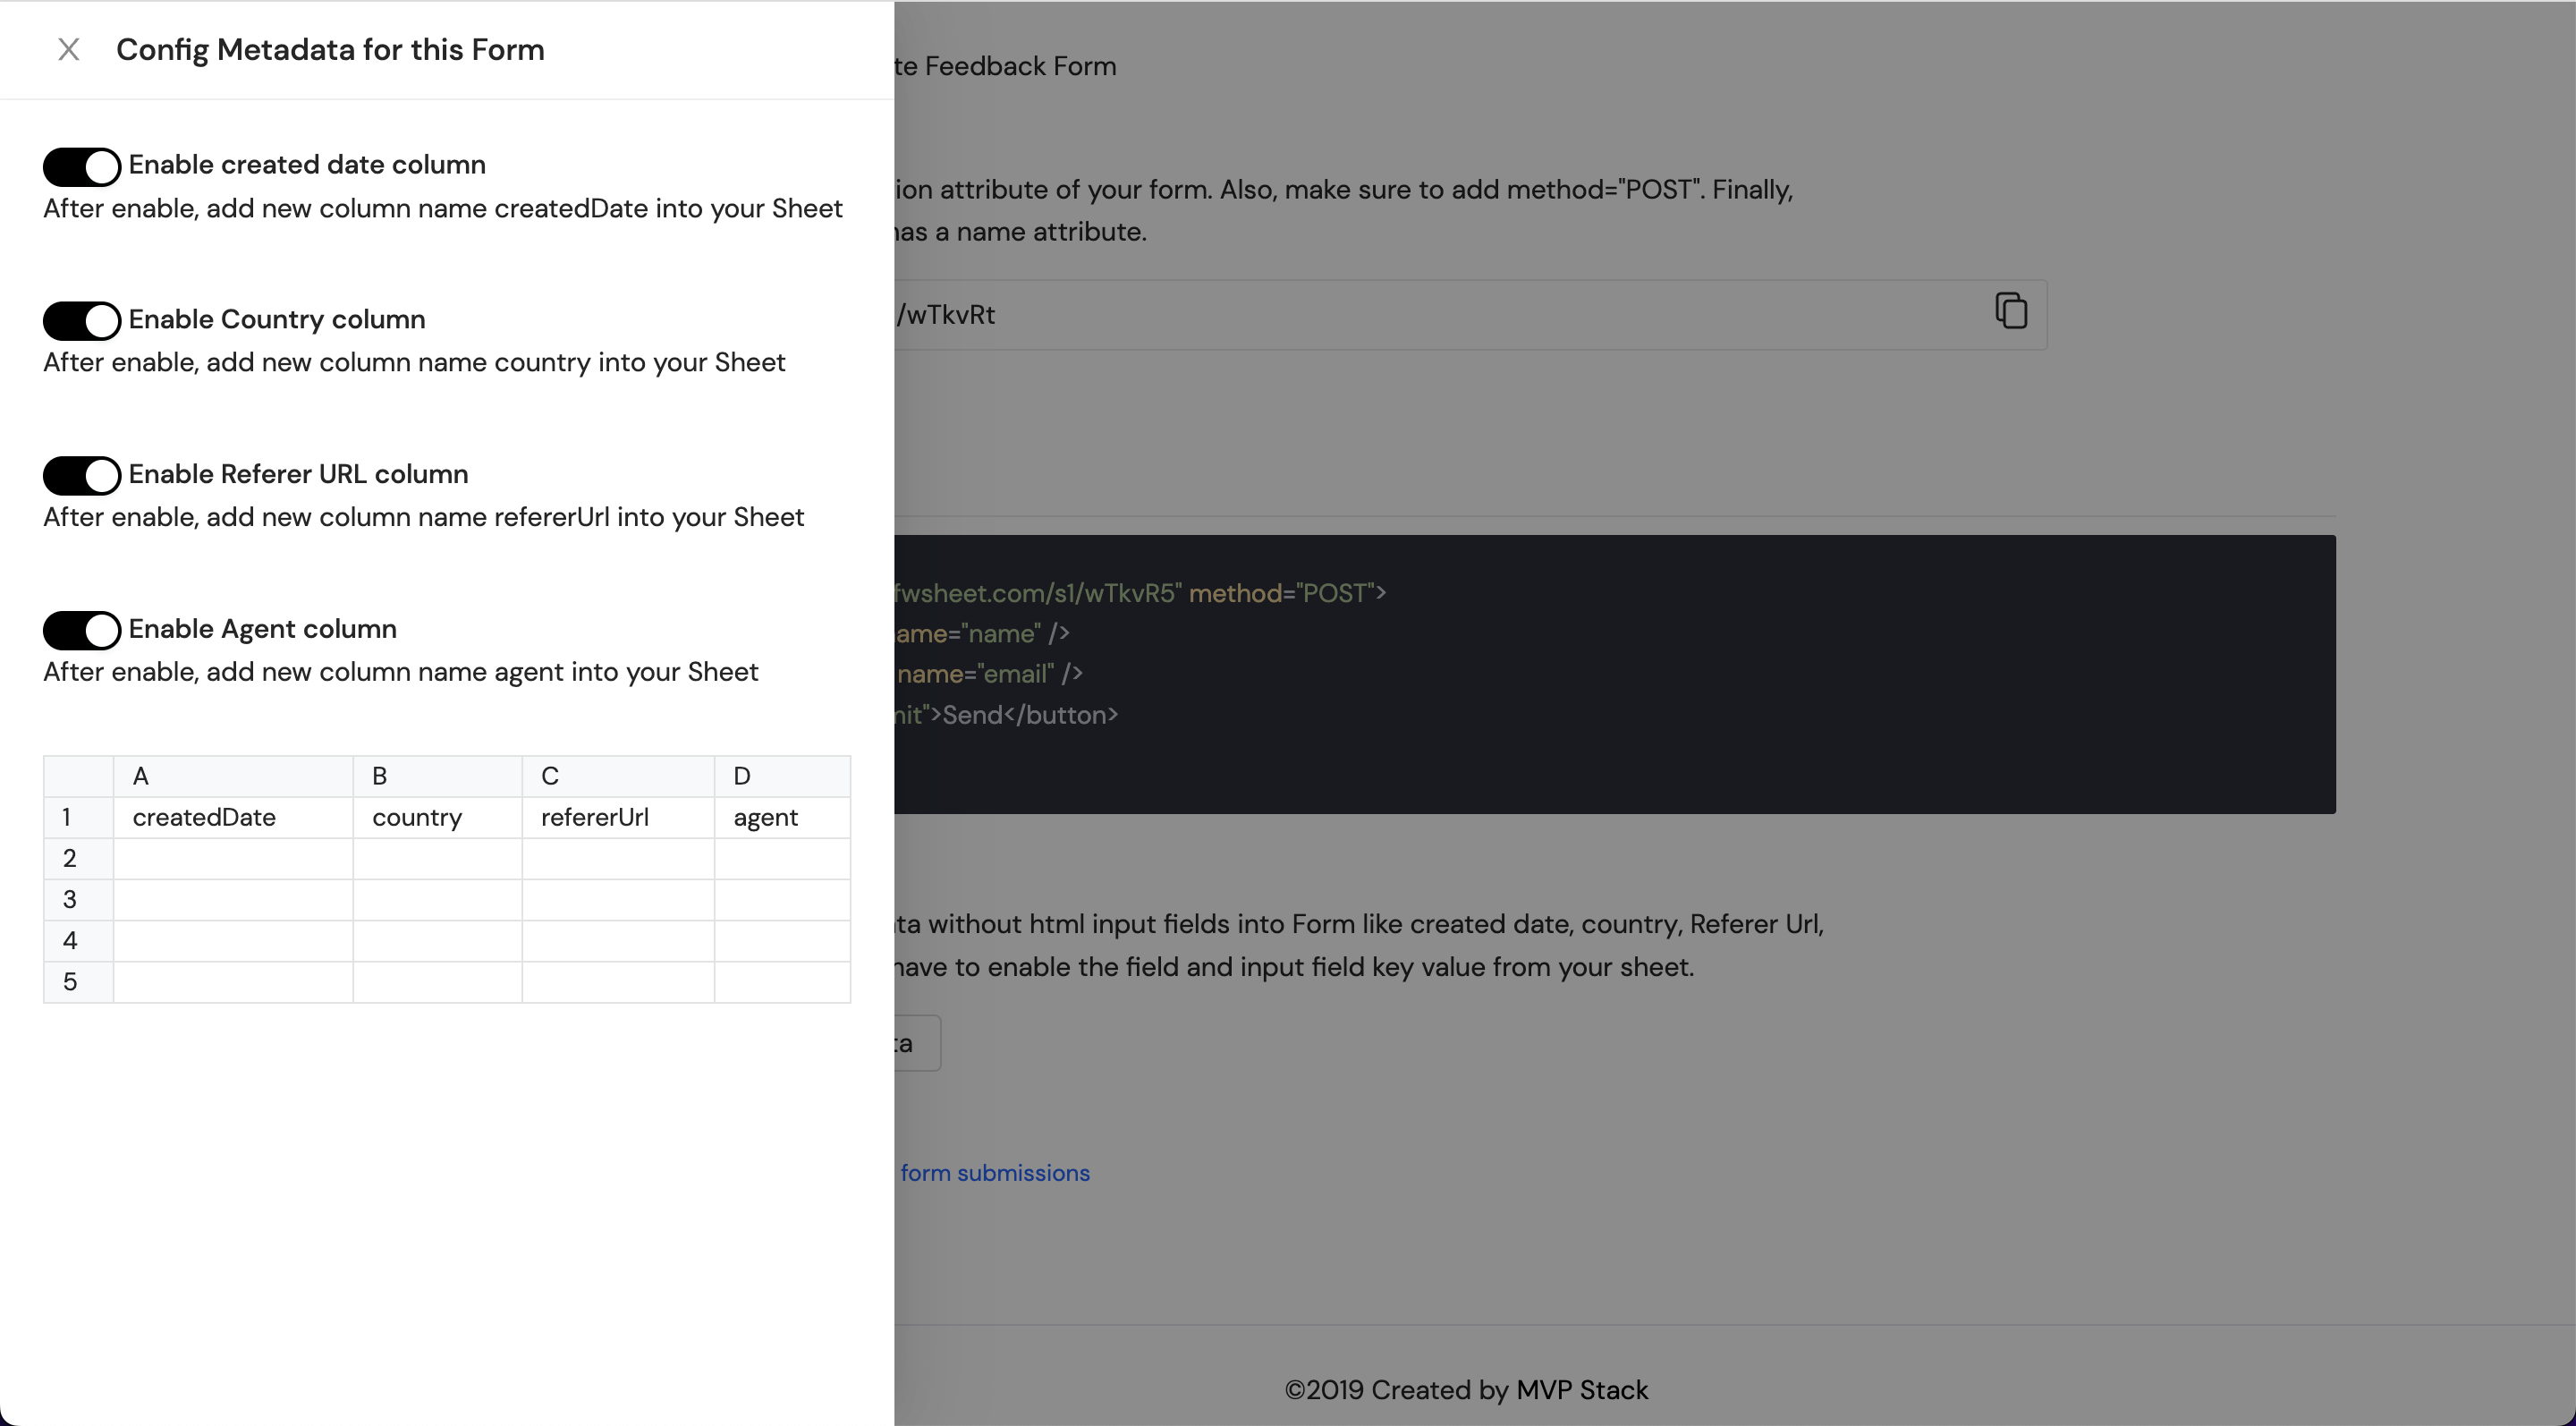Click the HTML code example block
Viewport: 2576px width, 1426px height.
coord(1614,674)
